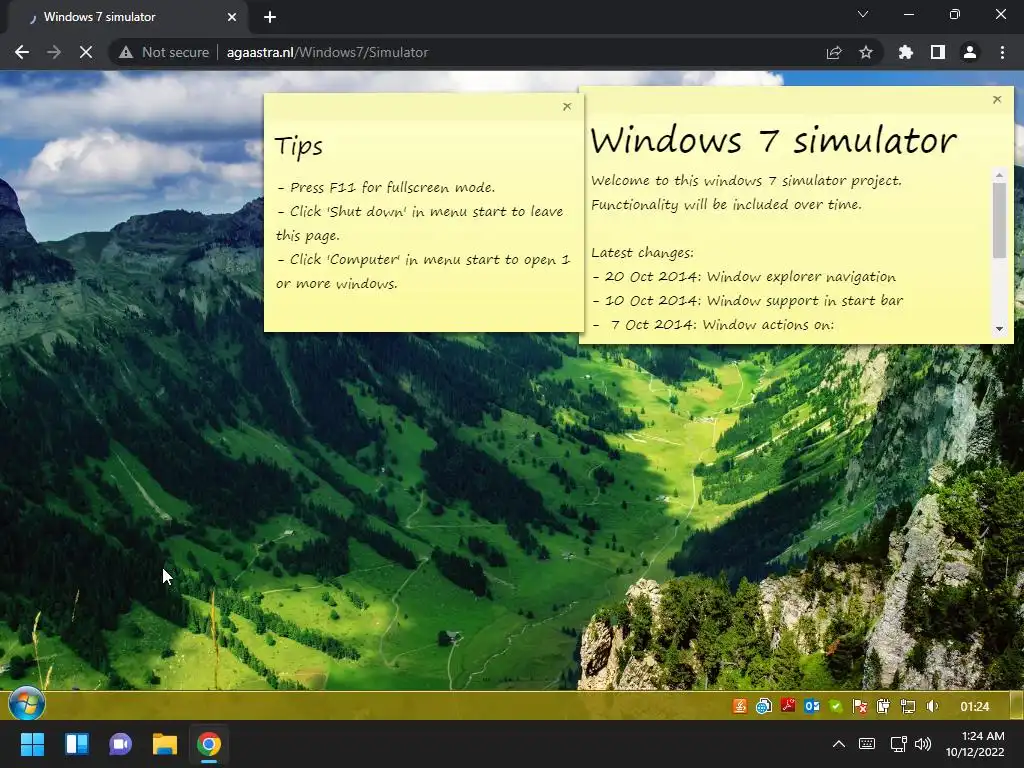Viewport: 1024px width, 768px height.
Task: Click the Tips heading on sticky note
Action: (x=298, y=146)
